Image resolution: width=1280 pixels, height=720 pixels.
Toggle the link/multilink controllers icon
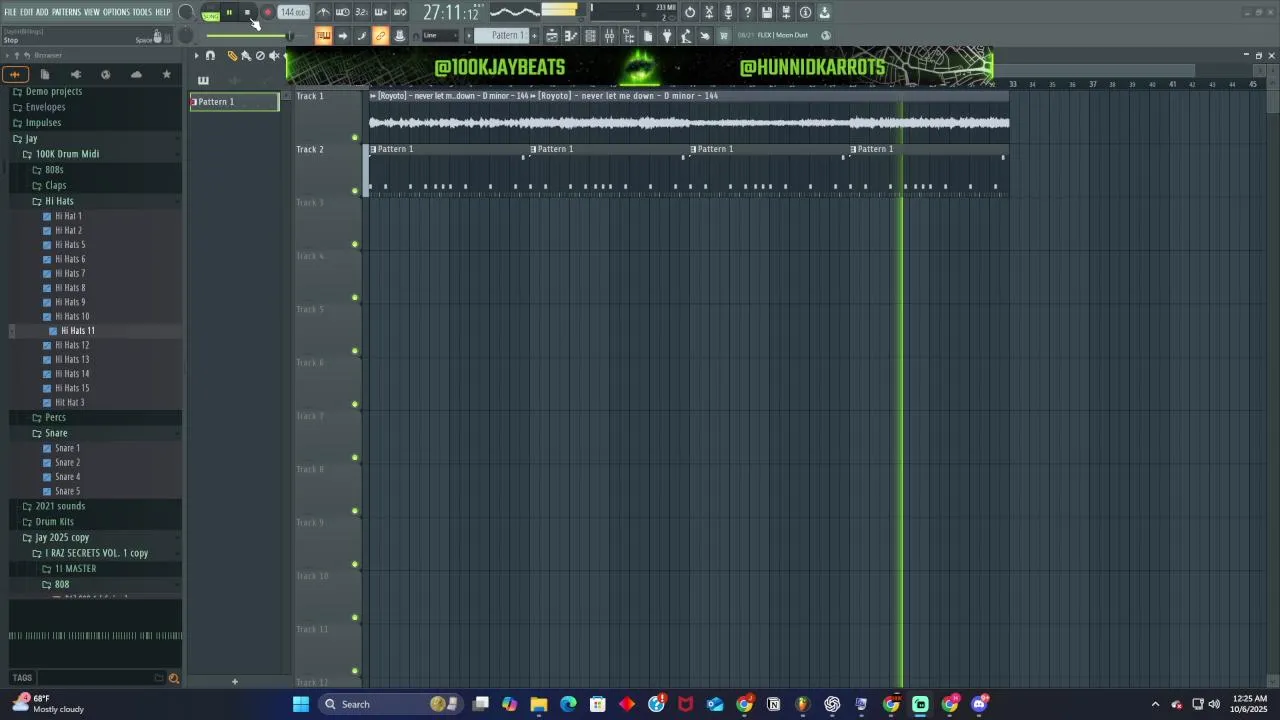[x=380, y=35]
